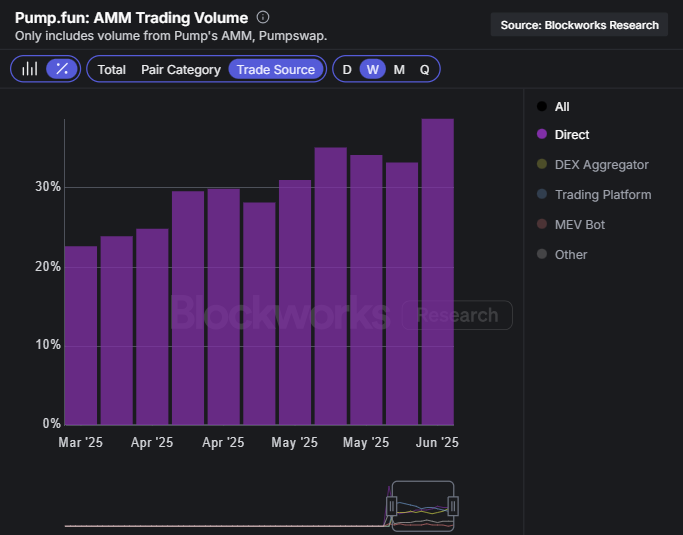Image resolution: width=683 pixels, height=535 pixels.
Task: Show the Trading Platform series
Action: (594, 195)
